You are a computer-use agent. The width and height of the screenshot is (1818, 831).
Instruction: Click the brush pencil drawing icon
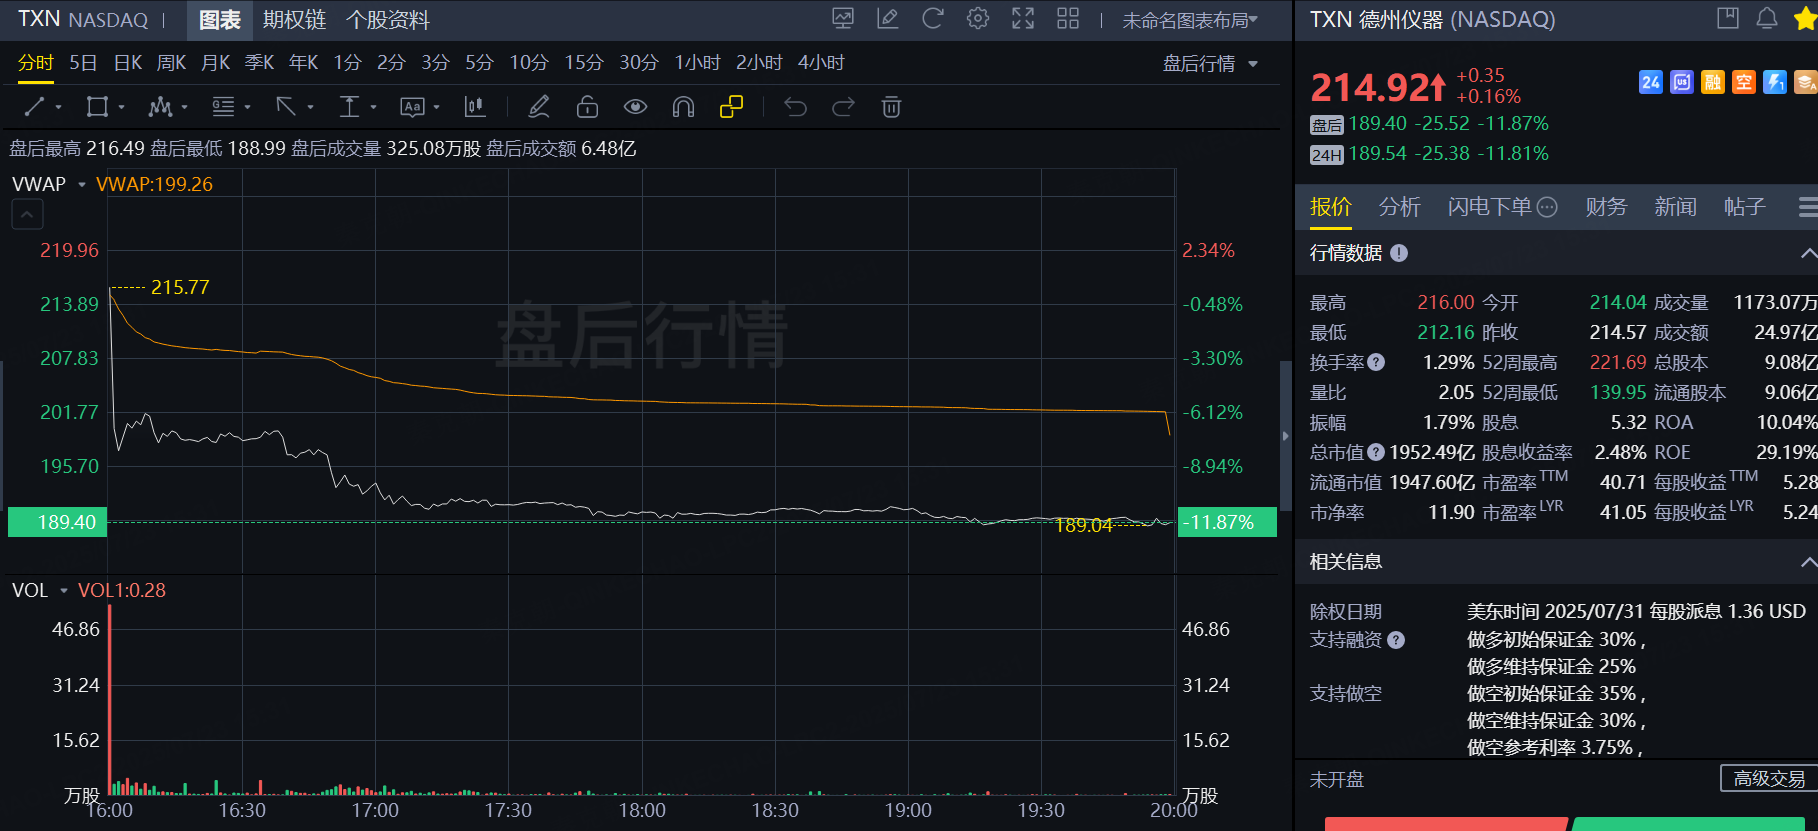pyautogui.click(x=539, y=107)
